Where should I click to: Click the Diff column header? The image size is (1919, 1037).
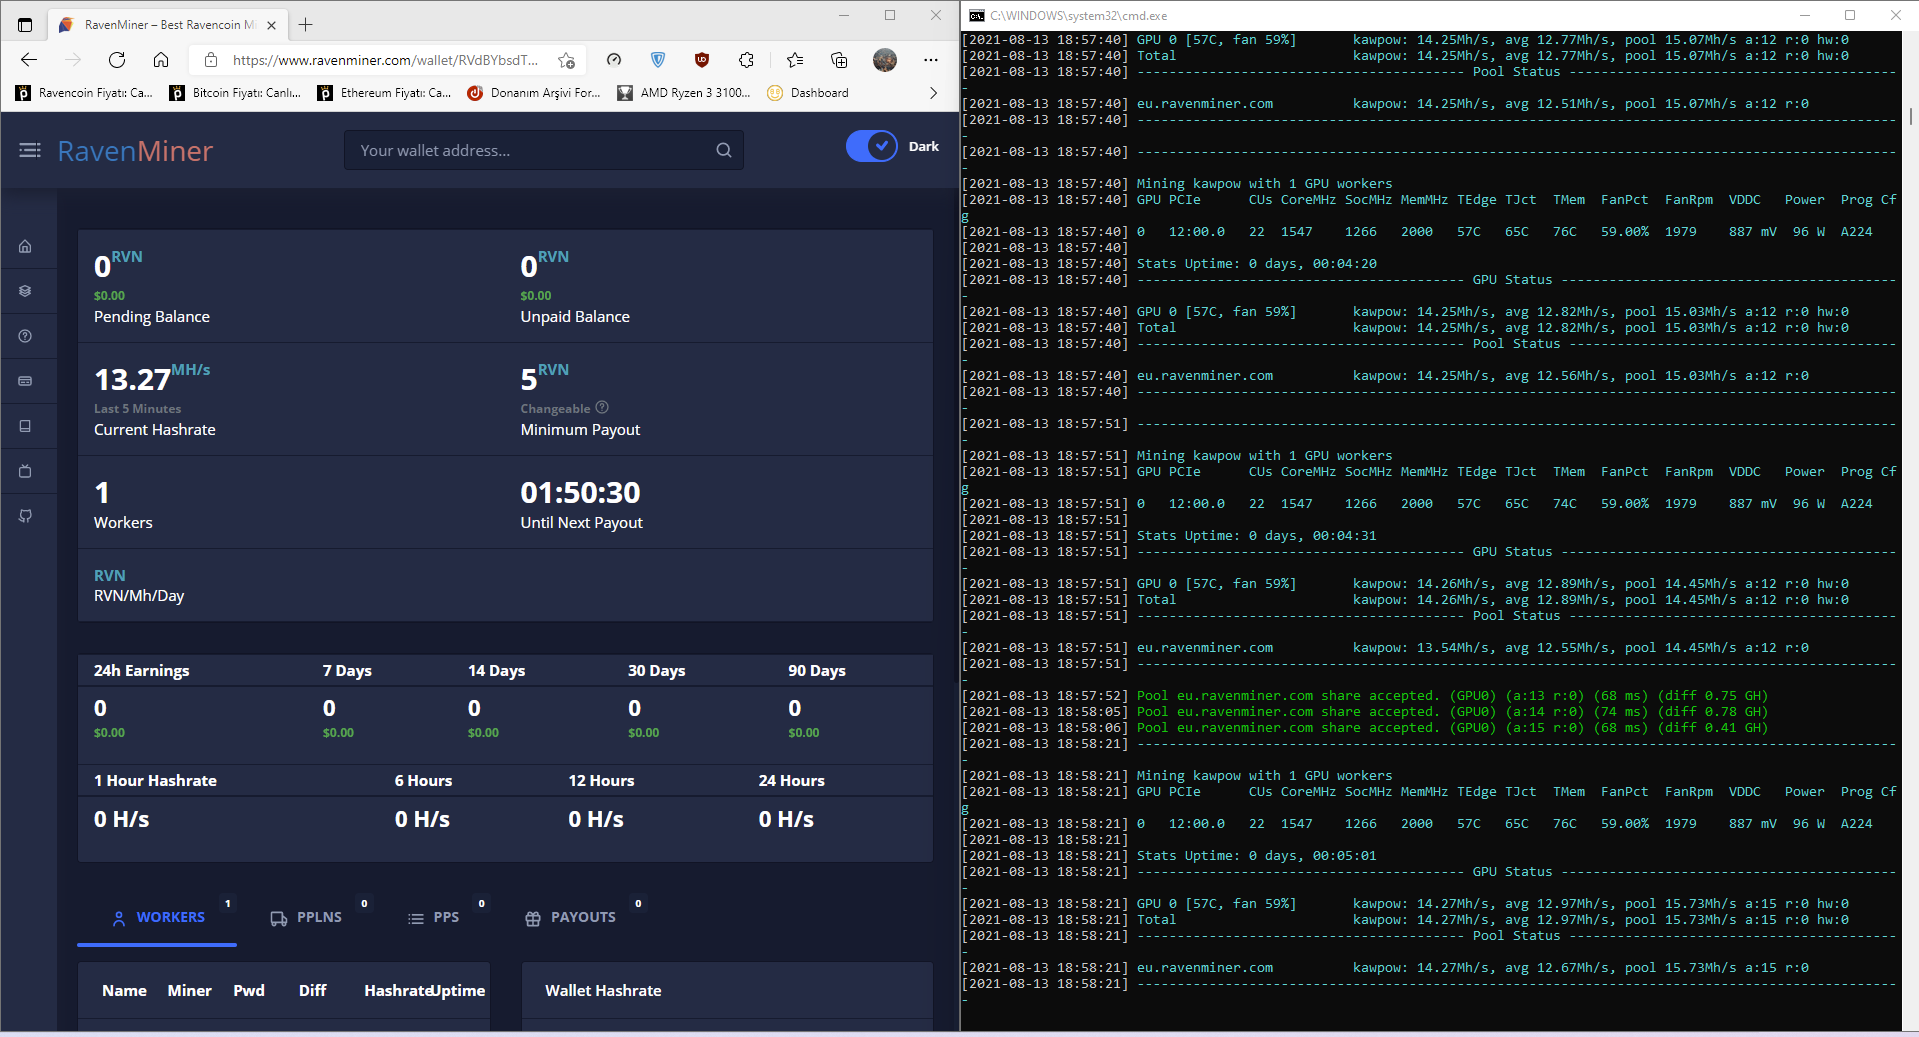point(312,991)
